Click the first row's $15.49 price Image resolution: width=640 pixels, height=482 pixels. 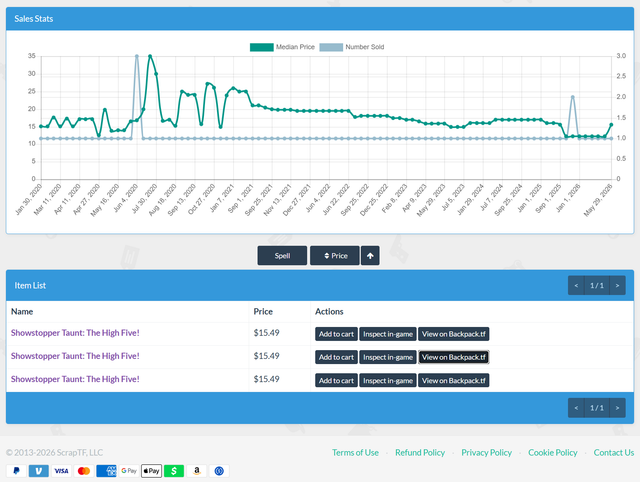pos(267,333)
